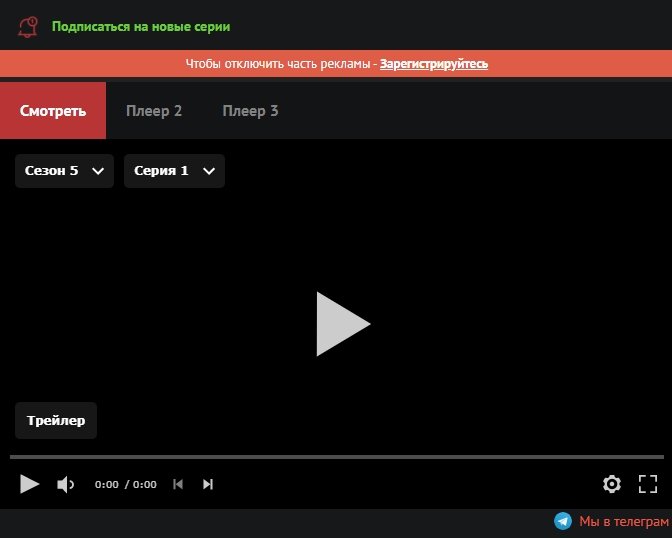Skip to previous episode icon
The width and height of the screenshot is (672, 538).
click(x=178, y=484)
